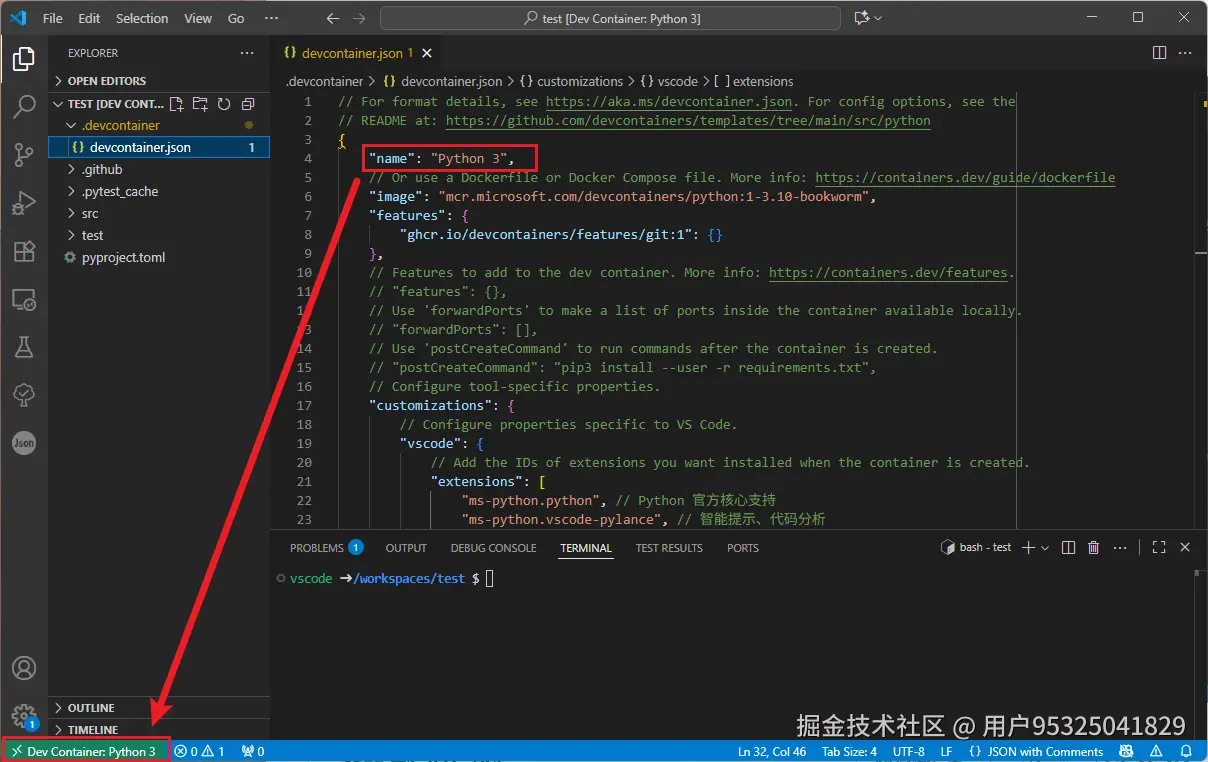Open the Selection menu
This screenshot has height=762, width=1208.
click(x=142, y=18)
